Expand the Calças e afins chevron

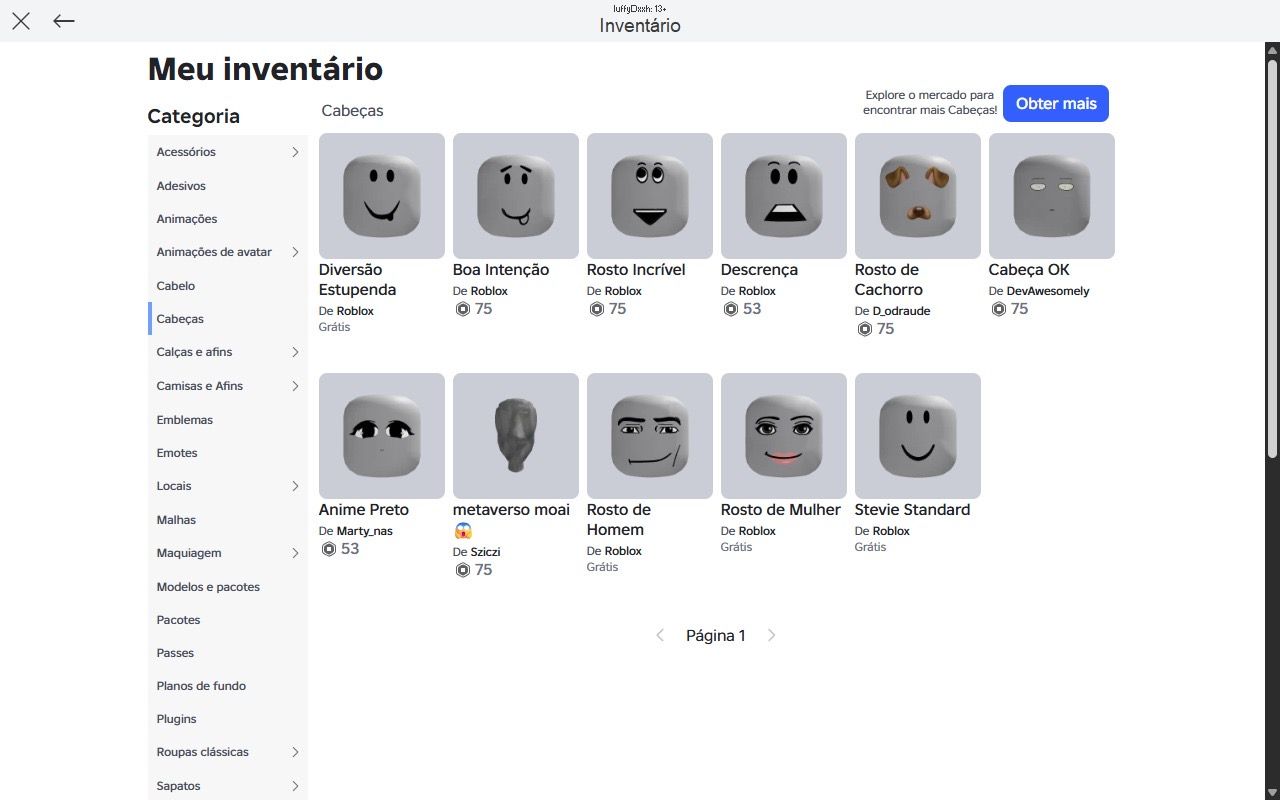[295, 352]
